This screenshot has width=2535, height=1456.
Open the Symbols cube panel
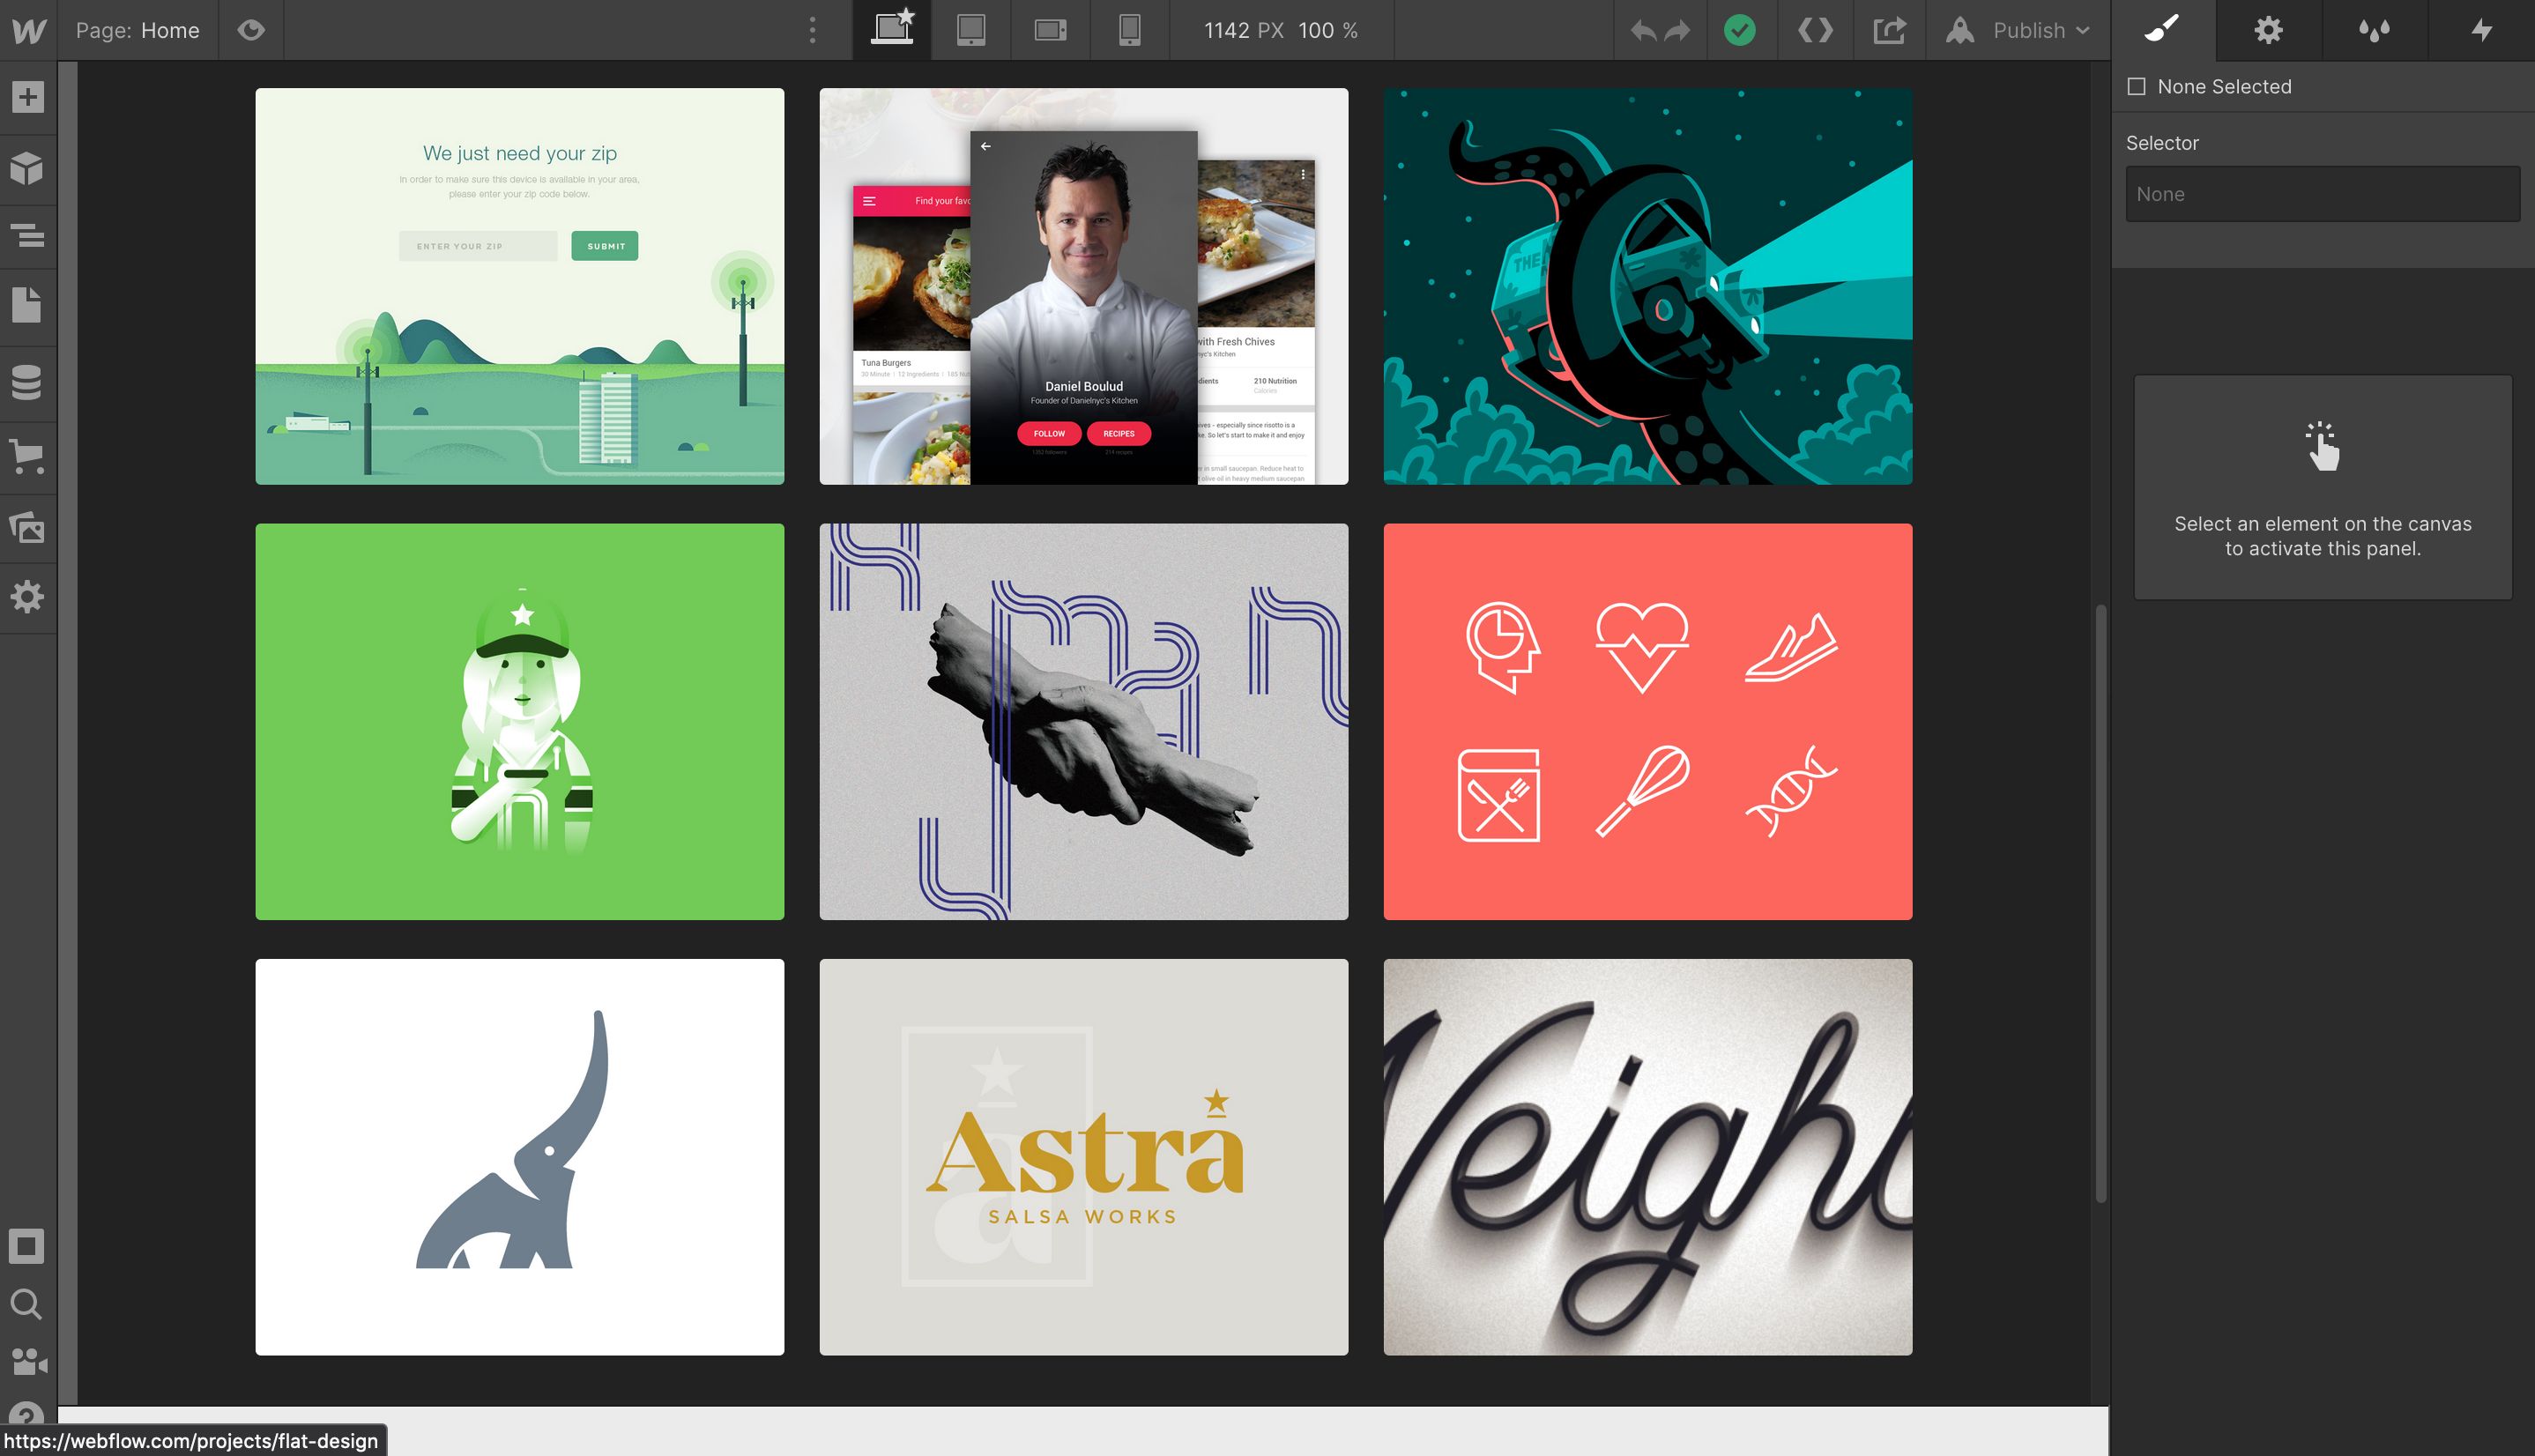[28, 168]
